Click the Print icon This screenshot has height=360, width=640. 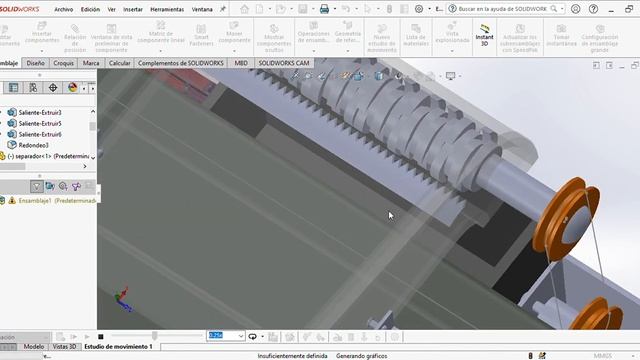click(x=324, y=9)
